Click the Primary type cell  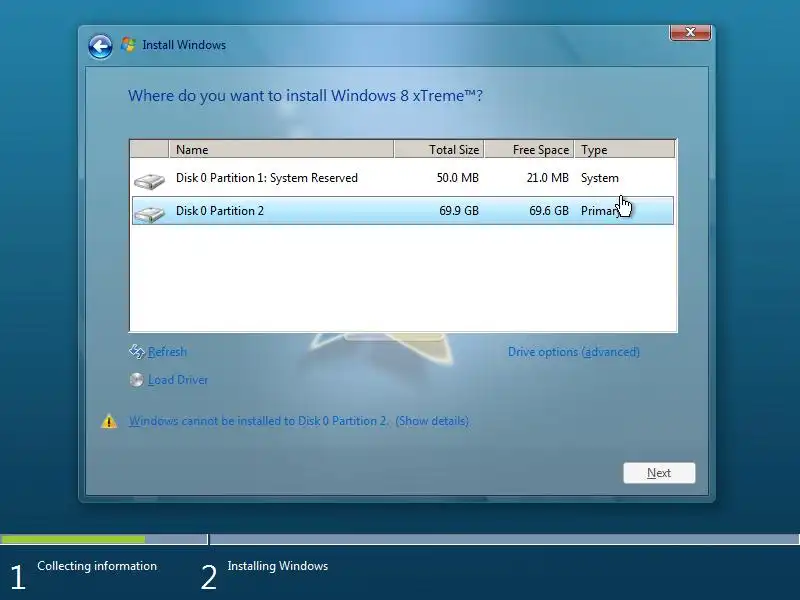click(602, 211)
